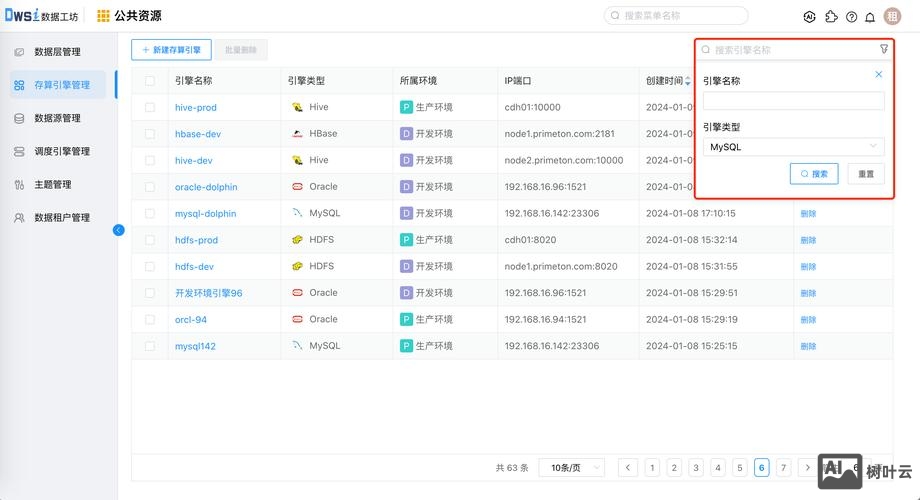Close the filter panel with X

[x=879, y=75]
